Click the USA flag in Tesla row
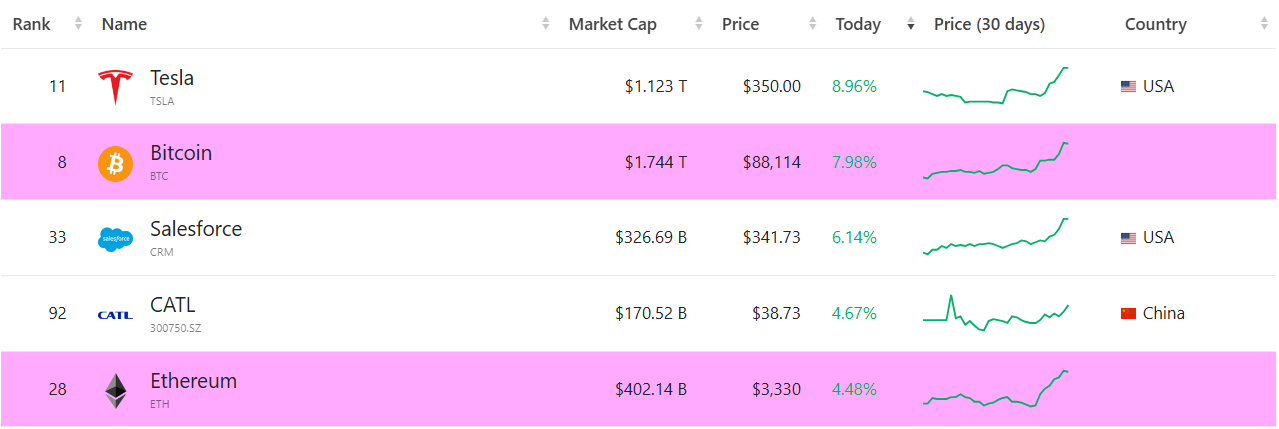Viewport: 1279px width, 429px height. (x=1128, y=87)
